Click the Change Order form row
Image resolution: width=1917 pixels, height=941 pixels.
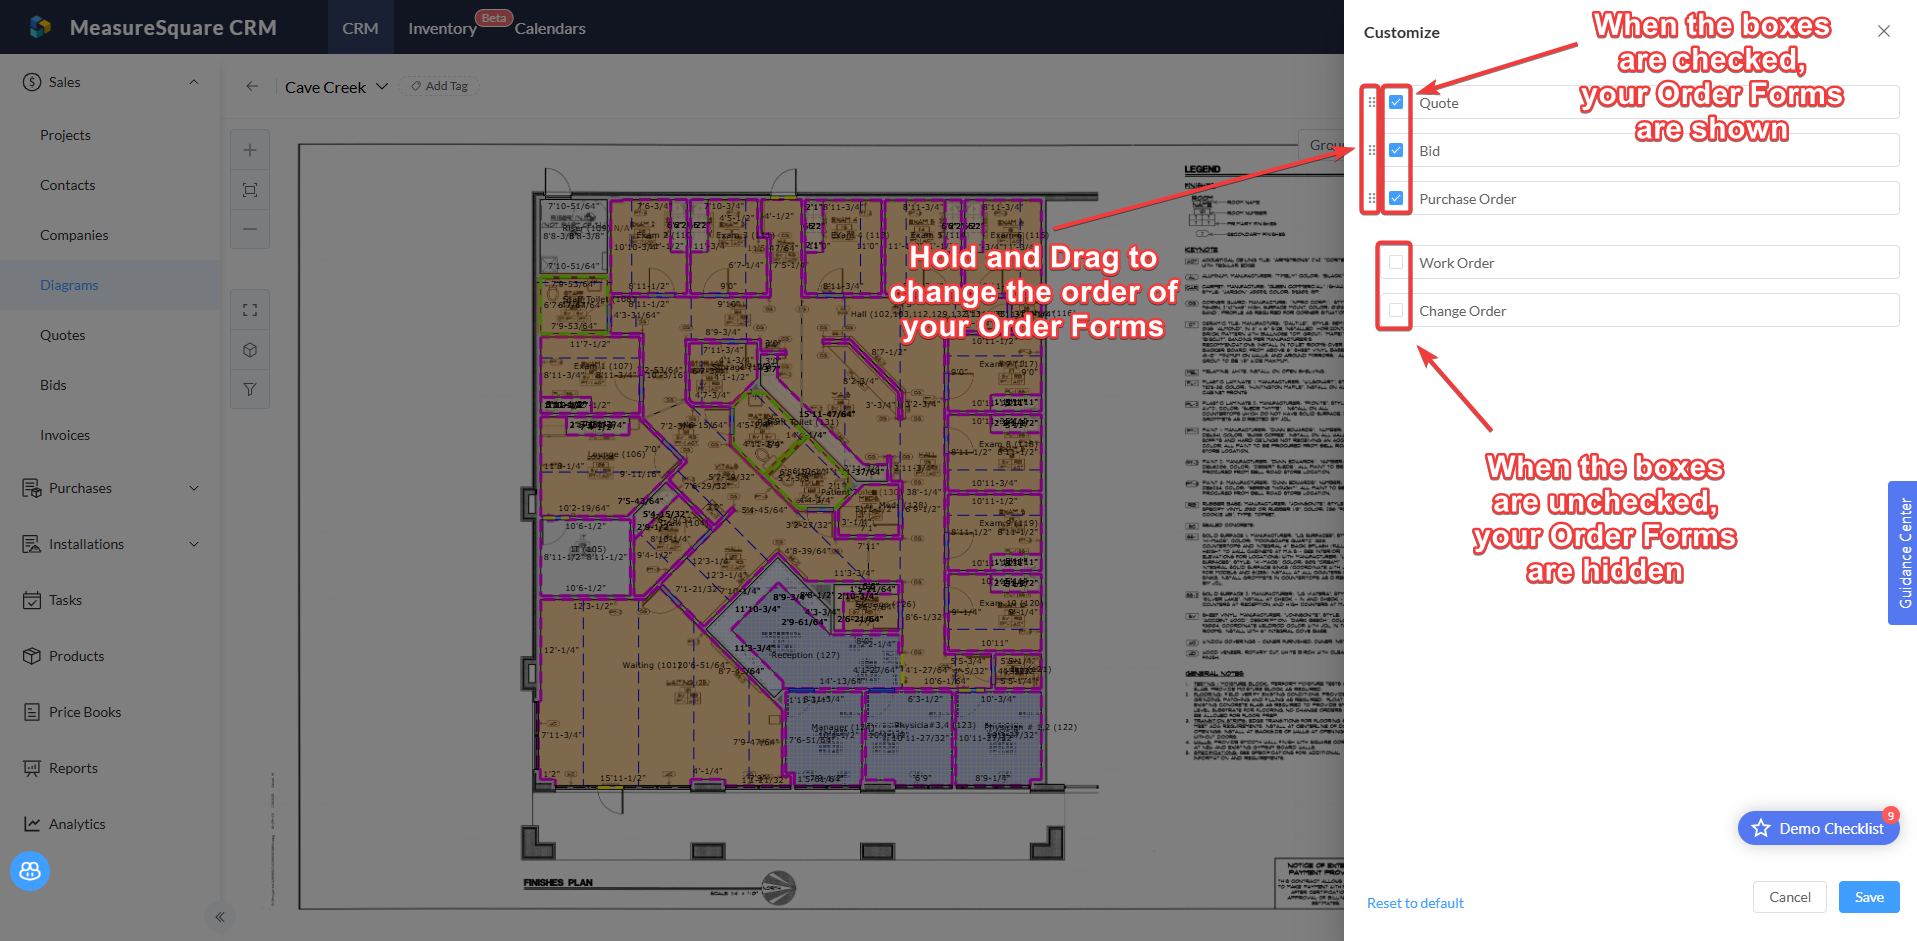1640,310
